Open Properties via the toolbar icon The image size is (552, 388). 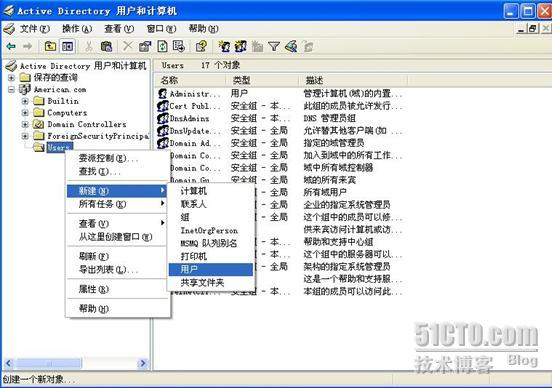[145, 46]
